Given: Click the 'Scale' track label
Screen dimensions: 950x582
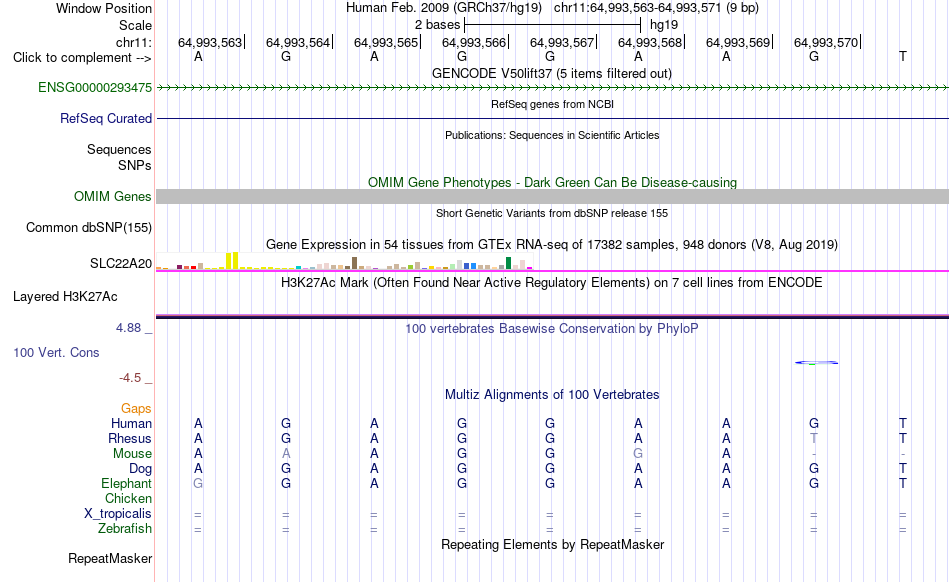Looking at the screenshot, I should click(135, 25).
